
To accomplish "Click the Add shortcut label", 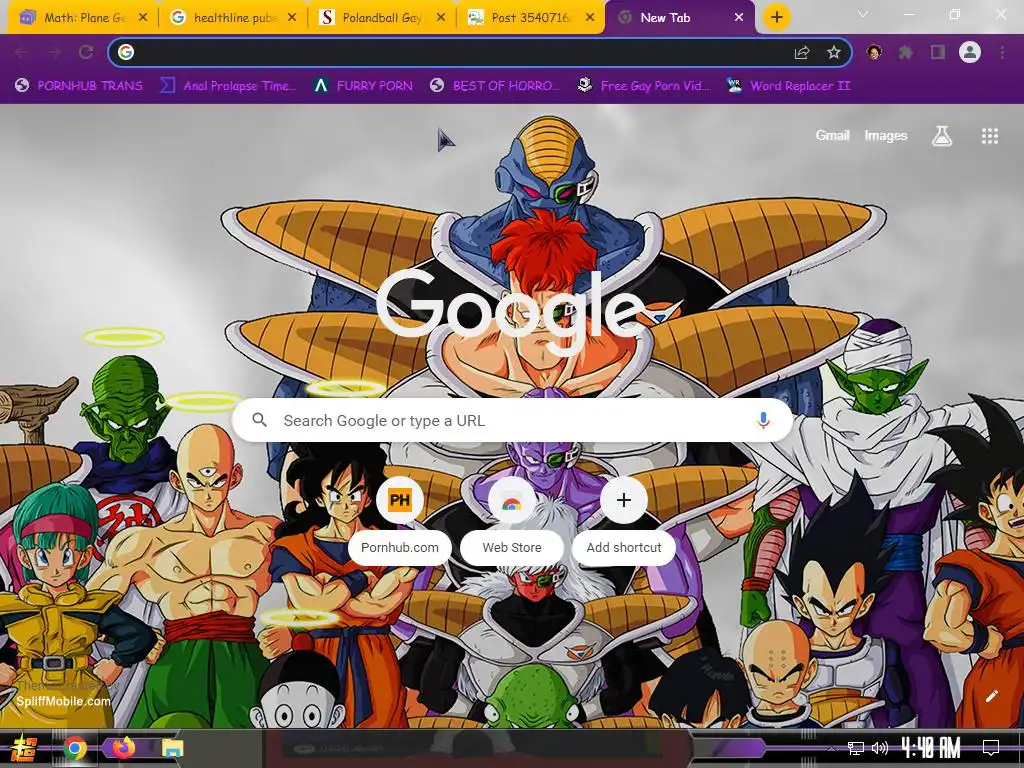I will coord(624,547).
